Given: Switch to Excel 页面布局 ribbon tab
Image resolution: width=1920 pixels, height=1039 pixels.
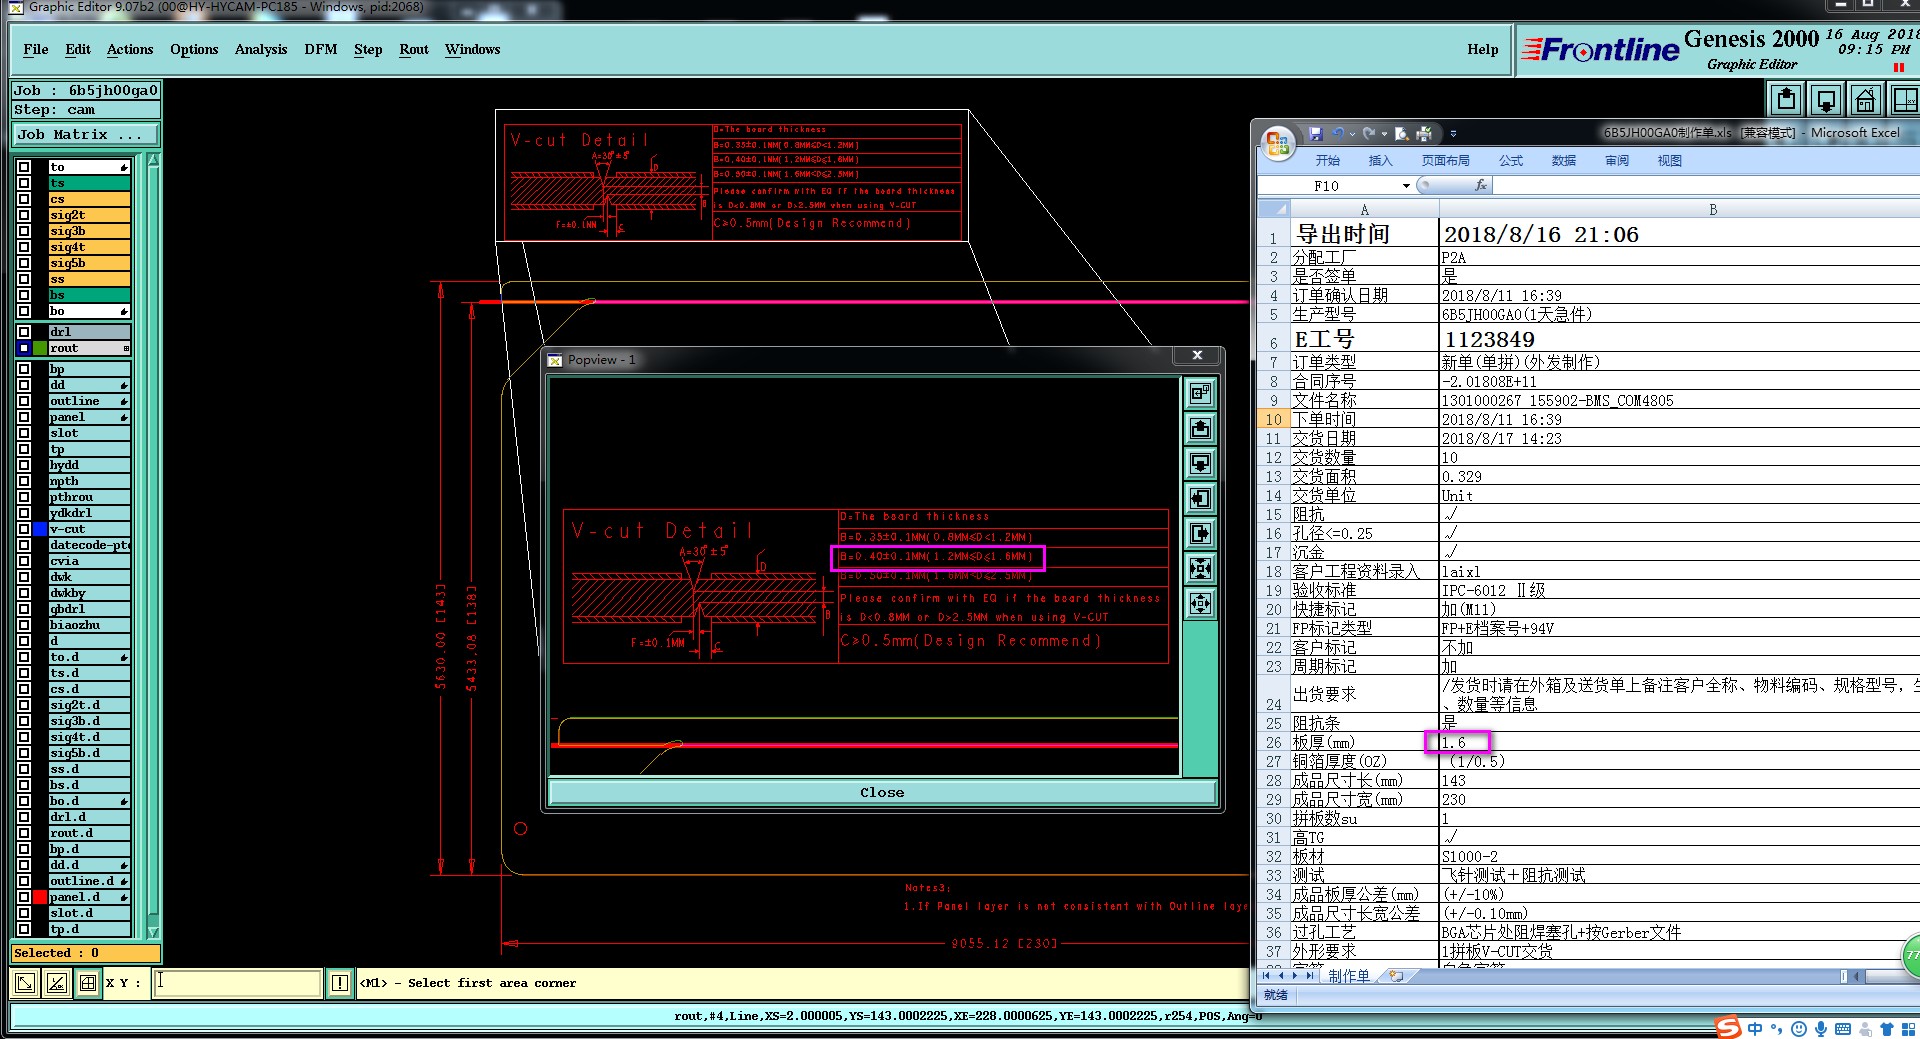Looking at the screenshot, I should tap(1445, 160).
